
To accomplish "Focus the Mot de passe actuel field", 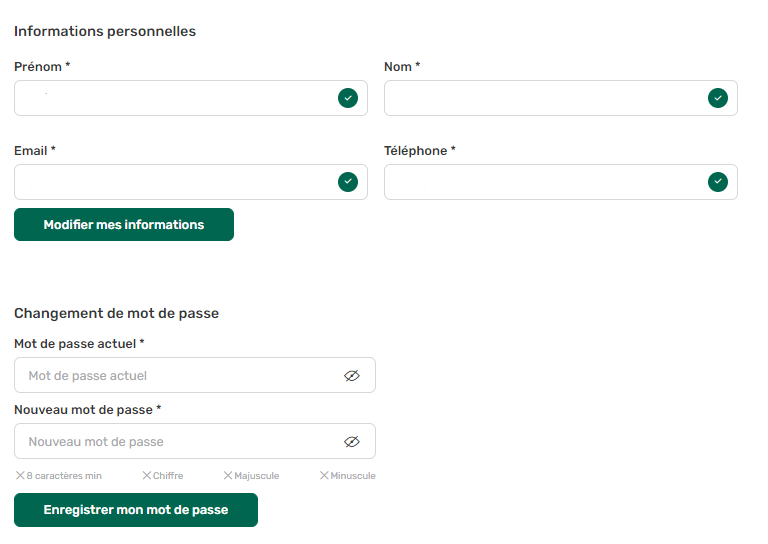I will 195,375.
